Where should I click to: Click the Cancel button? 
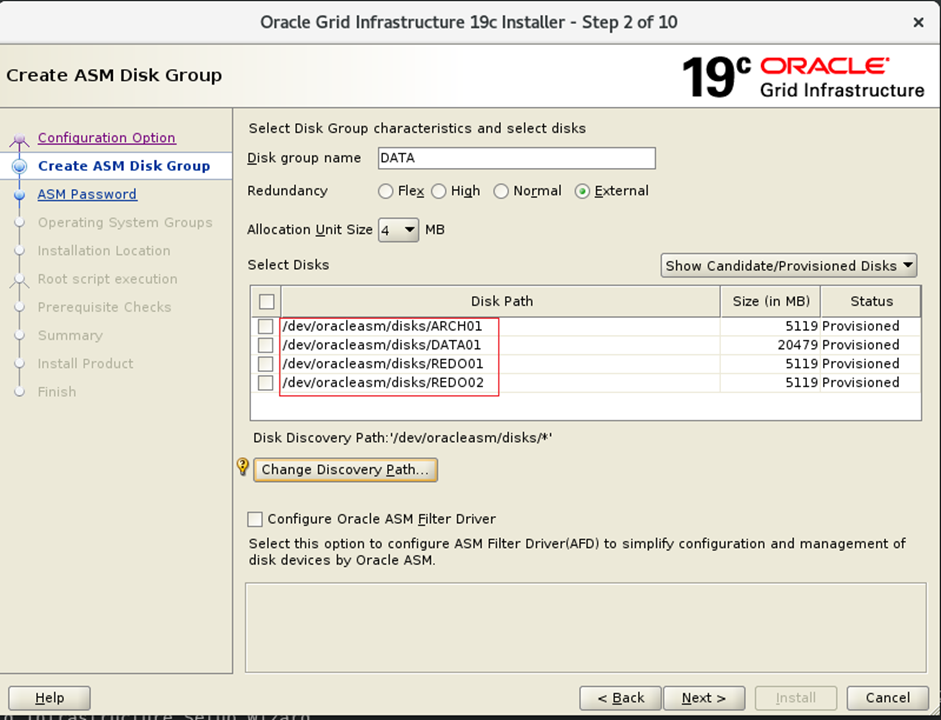(x=888, y=698)
